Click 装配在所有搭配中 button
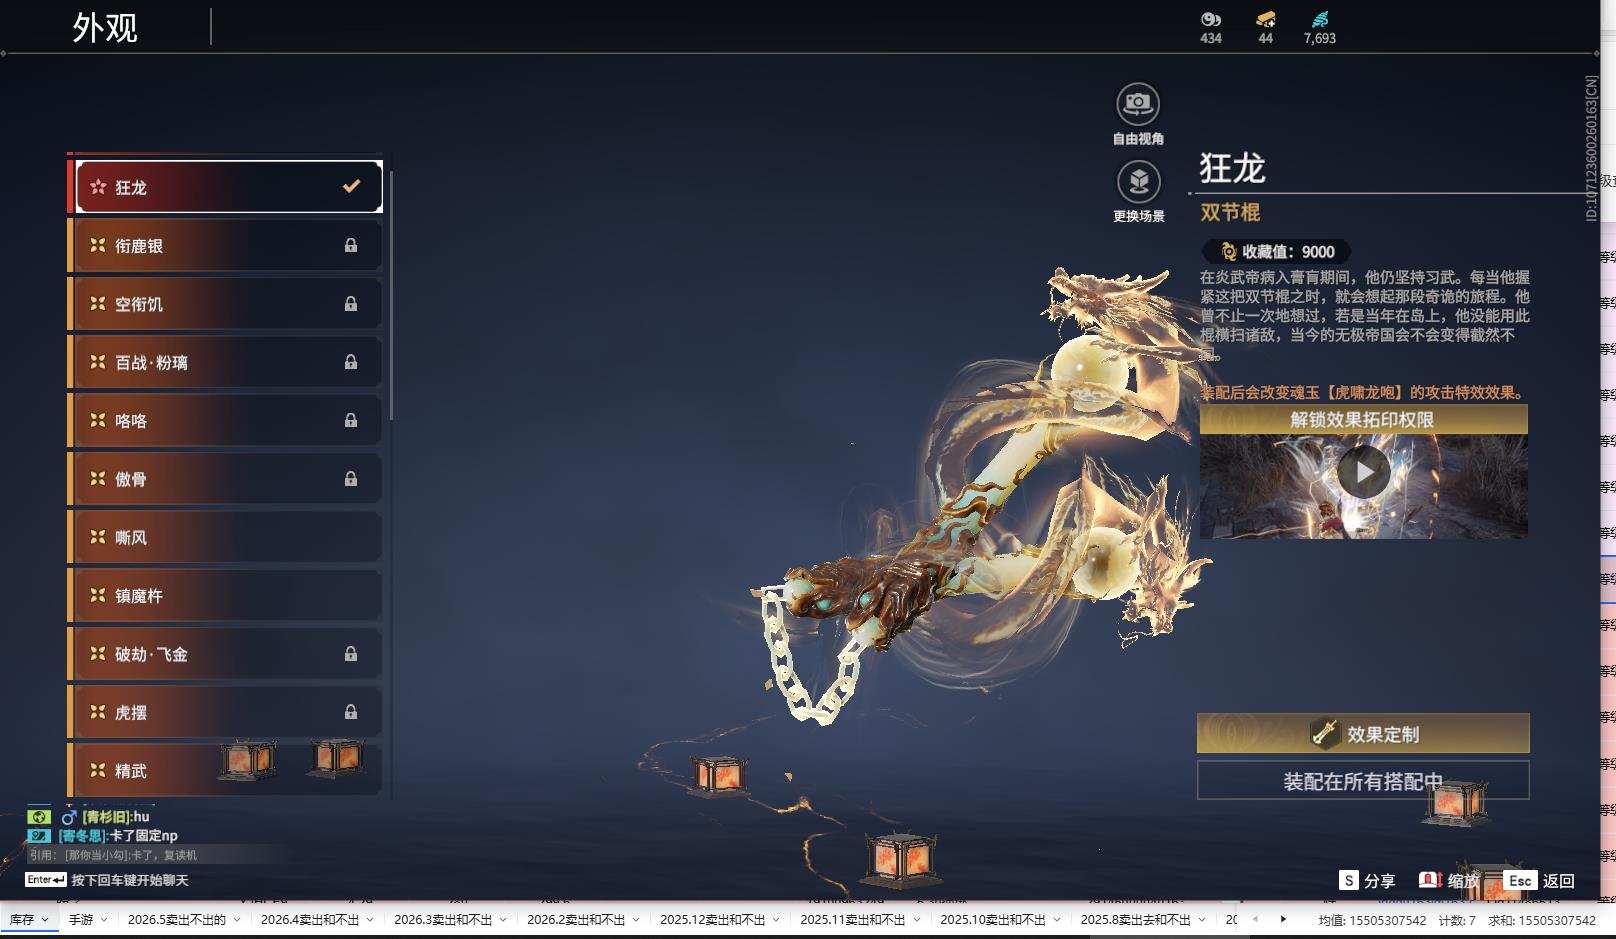This screenshot has height=939, width=1616. 1363,781
